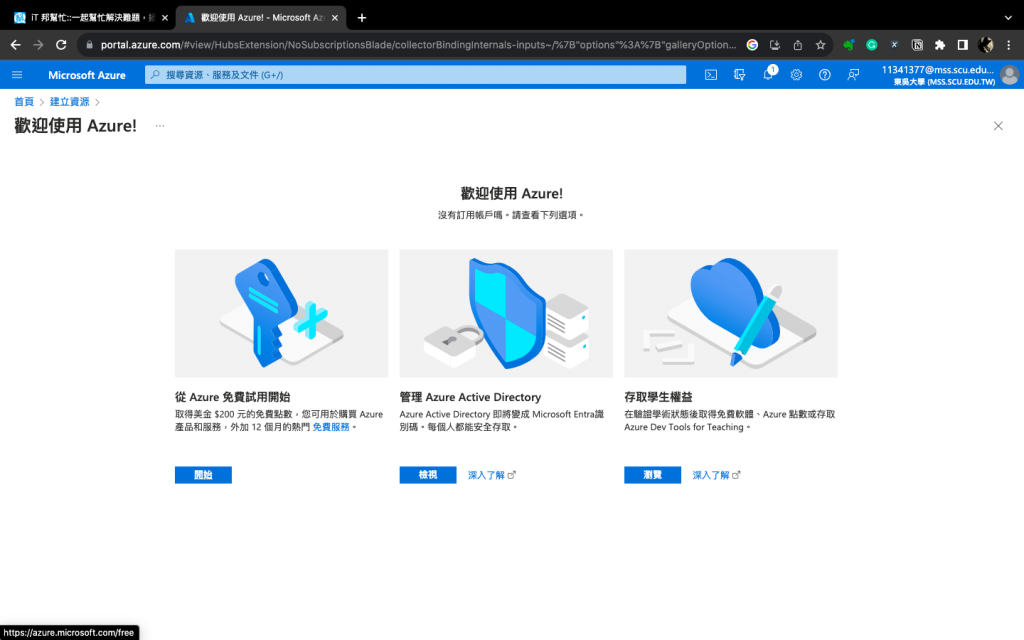This screenshot has height=640, width=1024.
Task: Click the 存取學生權益 heading
Action: coord(658,397)
